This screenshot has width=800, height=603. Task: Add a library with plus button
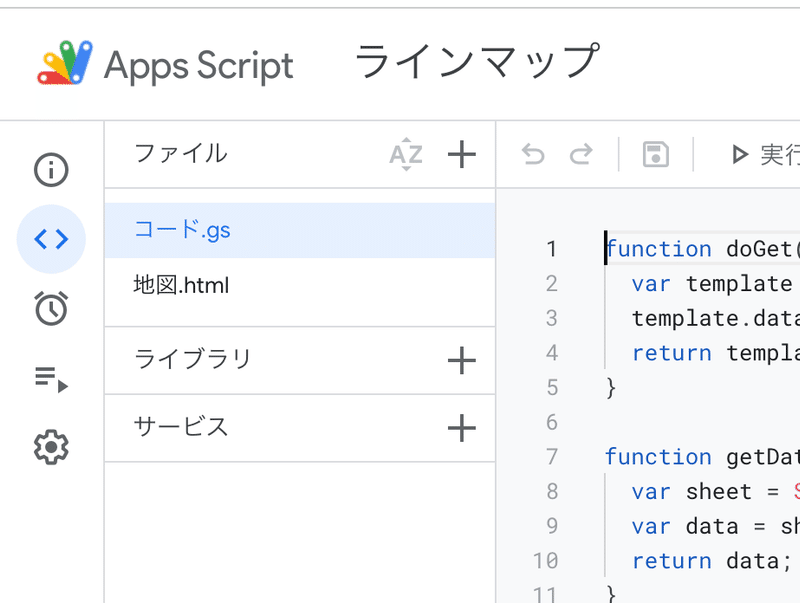(461, 361)
